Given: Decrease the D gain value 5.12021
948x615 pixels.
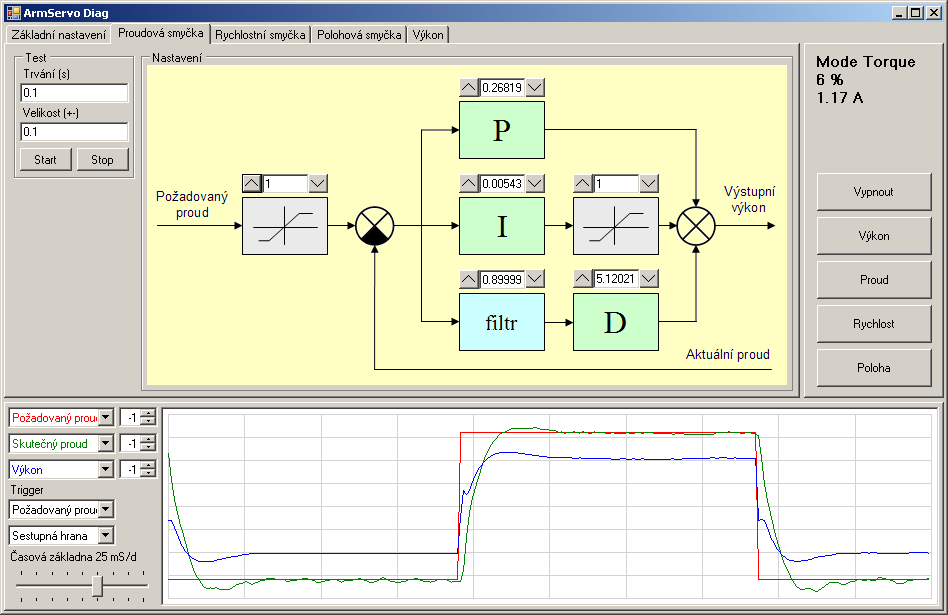Looking at the screenshot, I should tap(649, 279).
